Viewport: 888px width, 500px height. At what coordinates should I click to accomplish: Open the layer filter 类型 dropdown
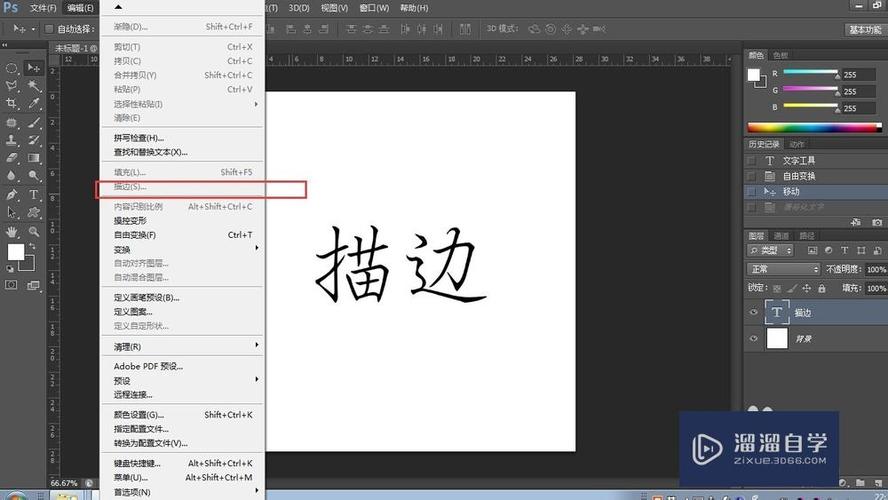click(x=770, y=250)
